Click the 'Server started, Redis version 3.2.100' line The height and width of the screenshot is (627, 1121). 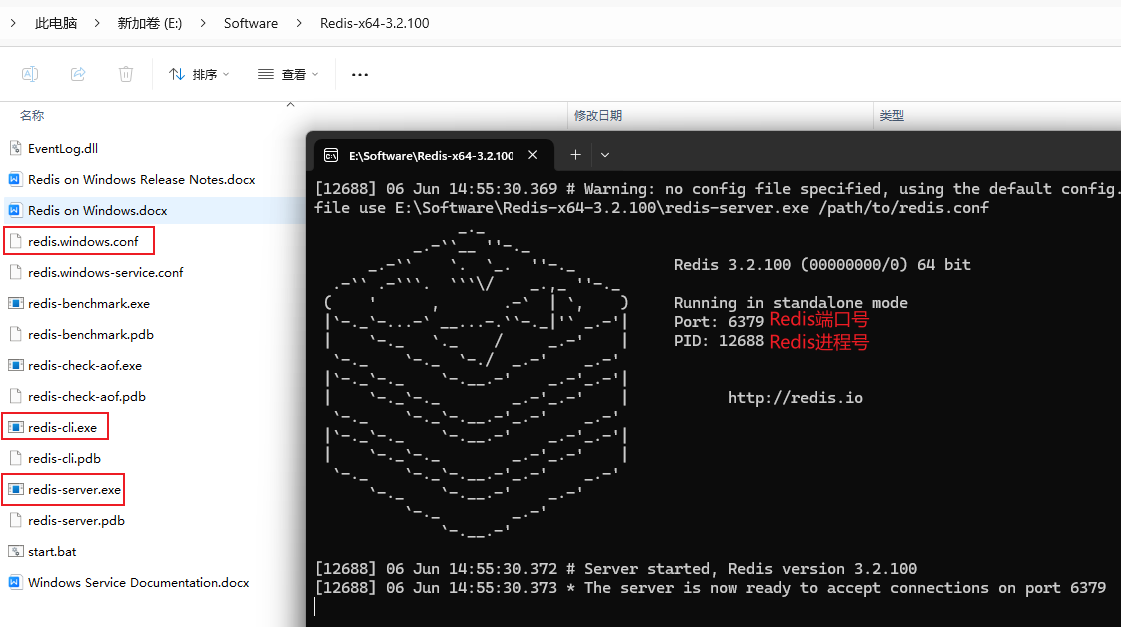616,568
